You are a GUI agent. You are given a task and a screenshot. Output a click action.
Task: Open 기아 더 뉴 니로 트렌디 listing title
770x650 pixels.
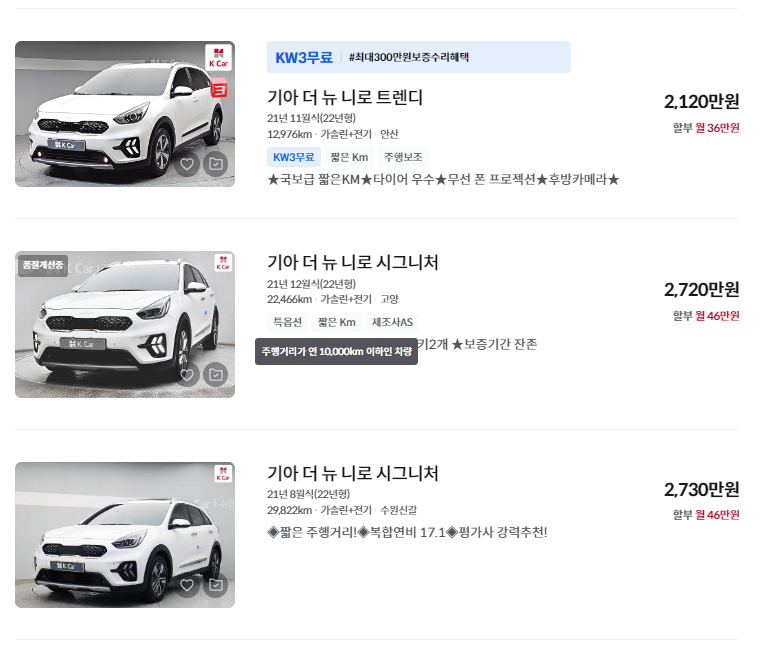[345, 97]
